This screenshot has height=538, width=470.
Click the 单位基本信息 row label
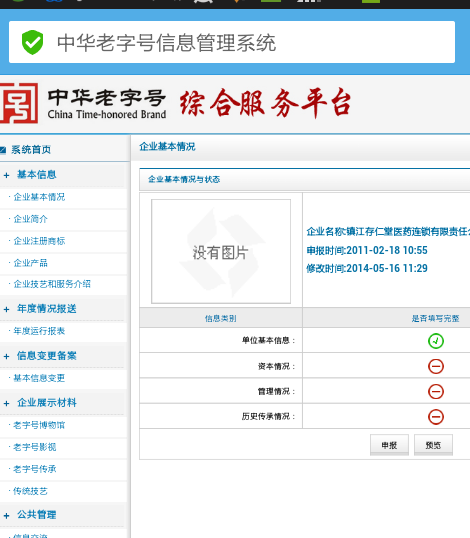coord(268,340)
